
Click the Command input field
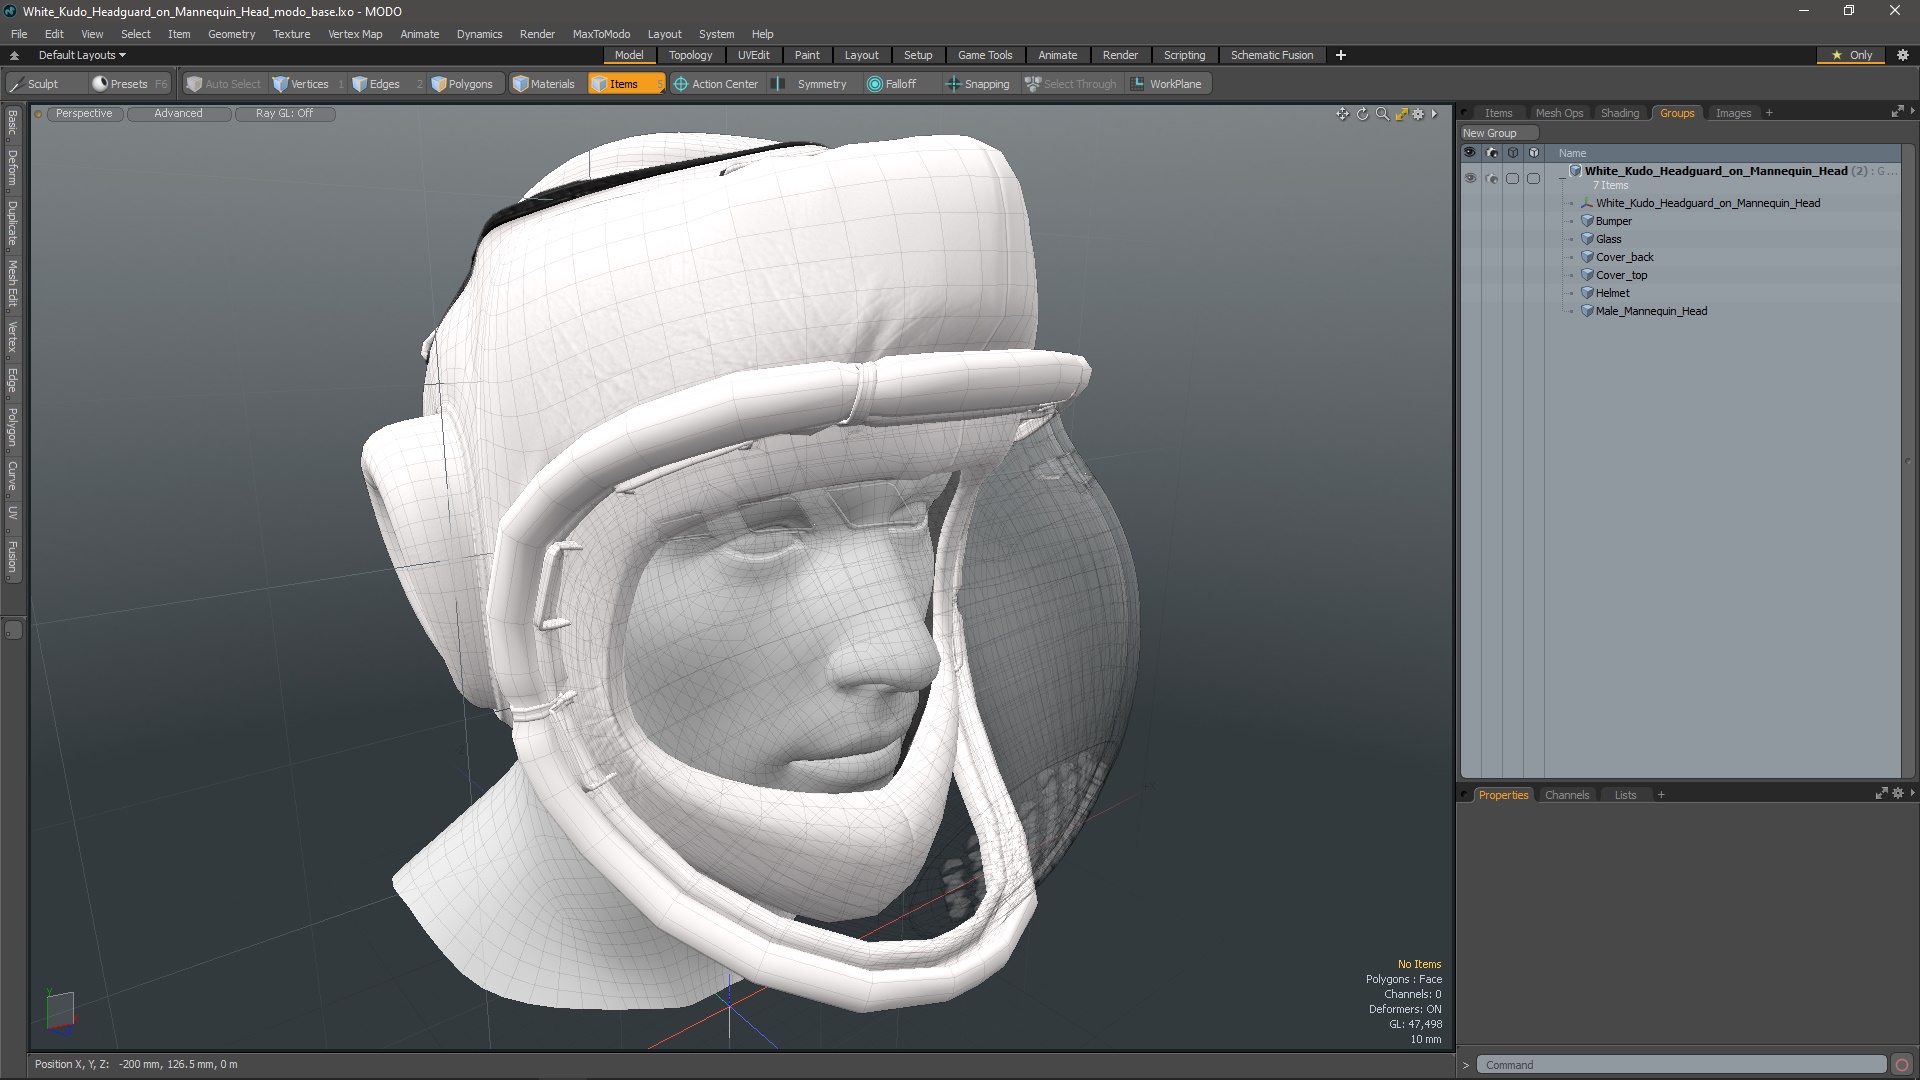click(x=1681, y=1065)
